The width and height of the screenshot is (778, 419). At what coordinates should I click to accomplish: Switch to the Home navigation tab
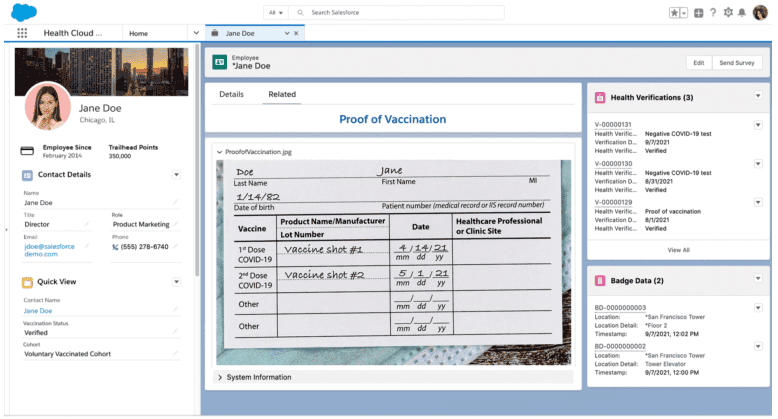pos(138,33)
